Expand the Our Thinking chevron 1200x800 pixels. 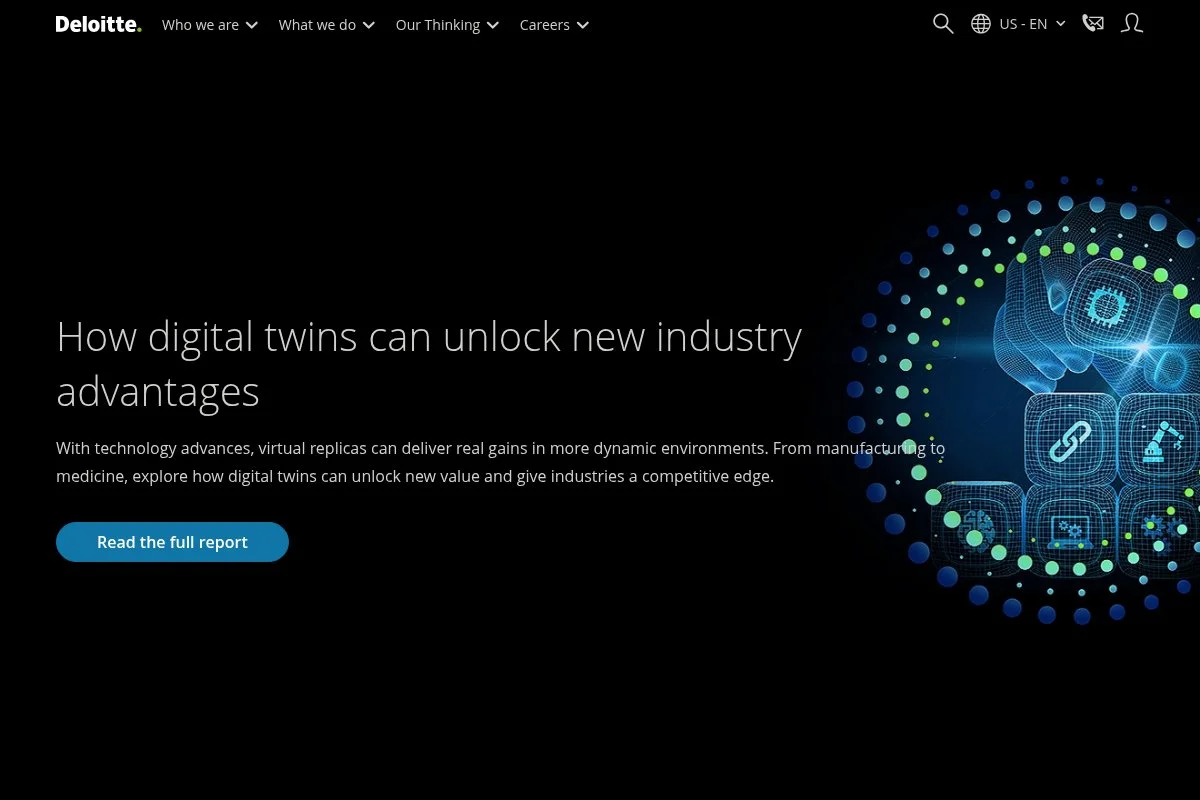click(x=494, y=25)
